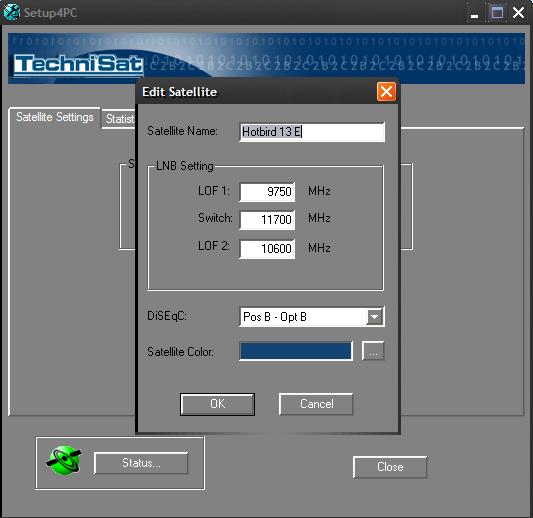Click the Setup4PC globe title icon

[x=12, y=12]
